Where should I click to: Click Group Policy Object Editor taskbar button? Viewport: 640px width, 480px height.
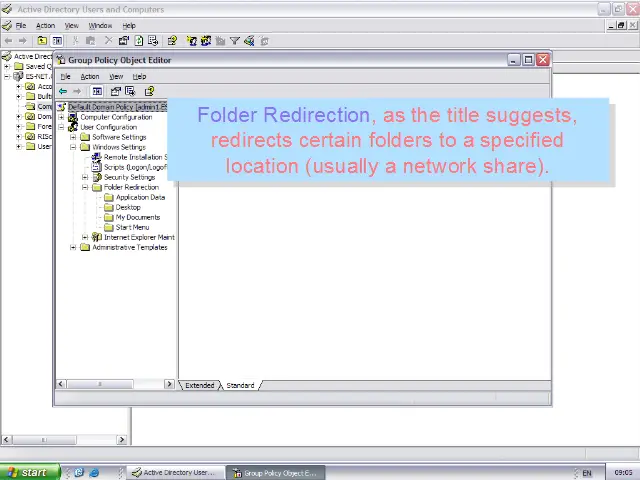[276, 473]
